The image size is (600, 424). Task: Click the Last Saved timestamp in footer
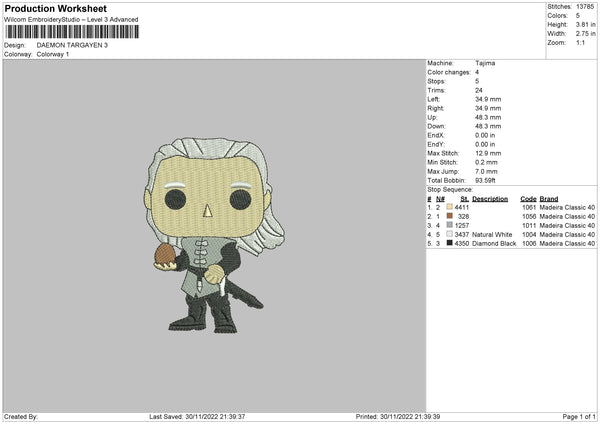(197, 416)
